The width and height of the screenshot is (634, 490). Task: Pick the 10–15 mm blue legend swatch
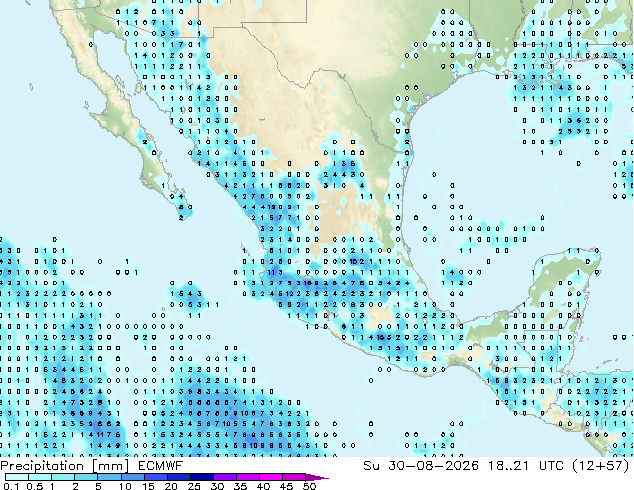(132, 477)
